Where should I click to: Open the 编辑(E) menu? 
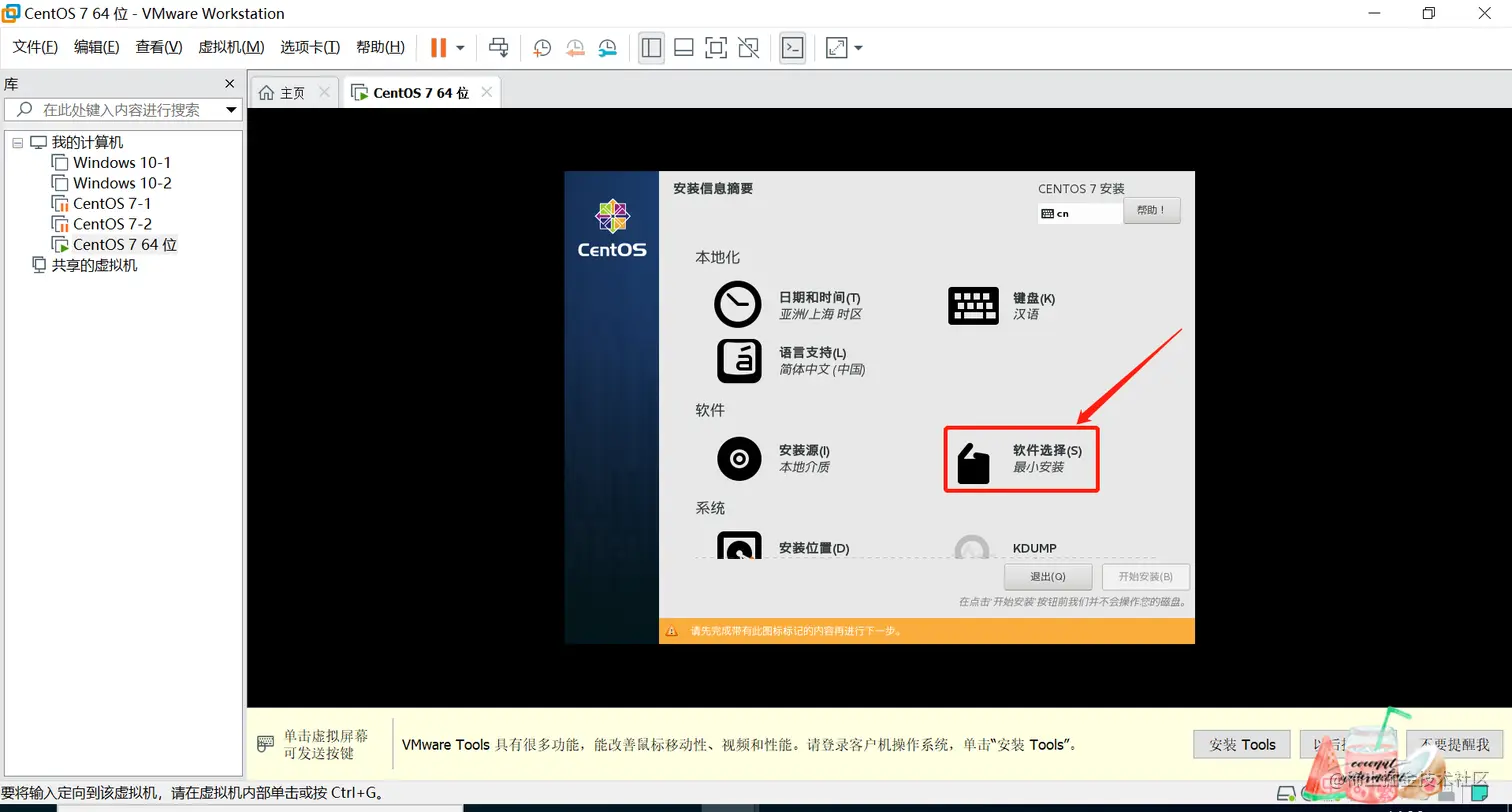[97, 47]
